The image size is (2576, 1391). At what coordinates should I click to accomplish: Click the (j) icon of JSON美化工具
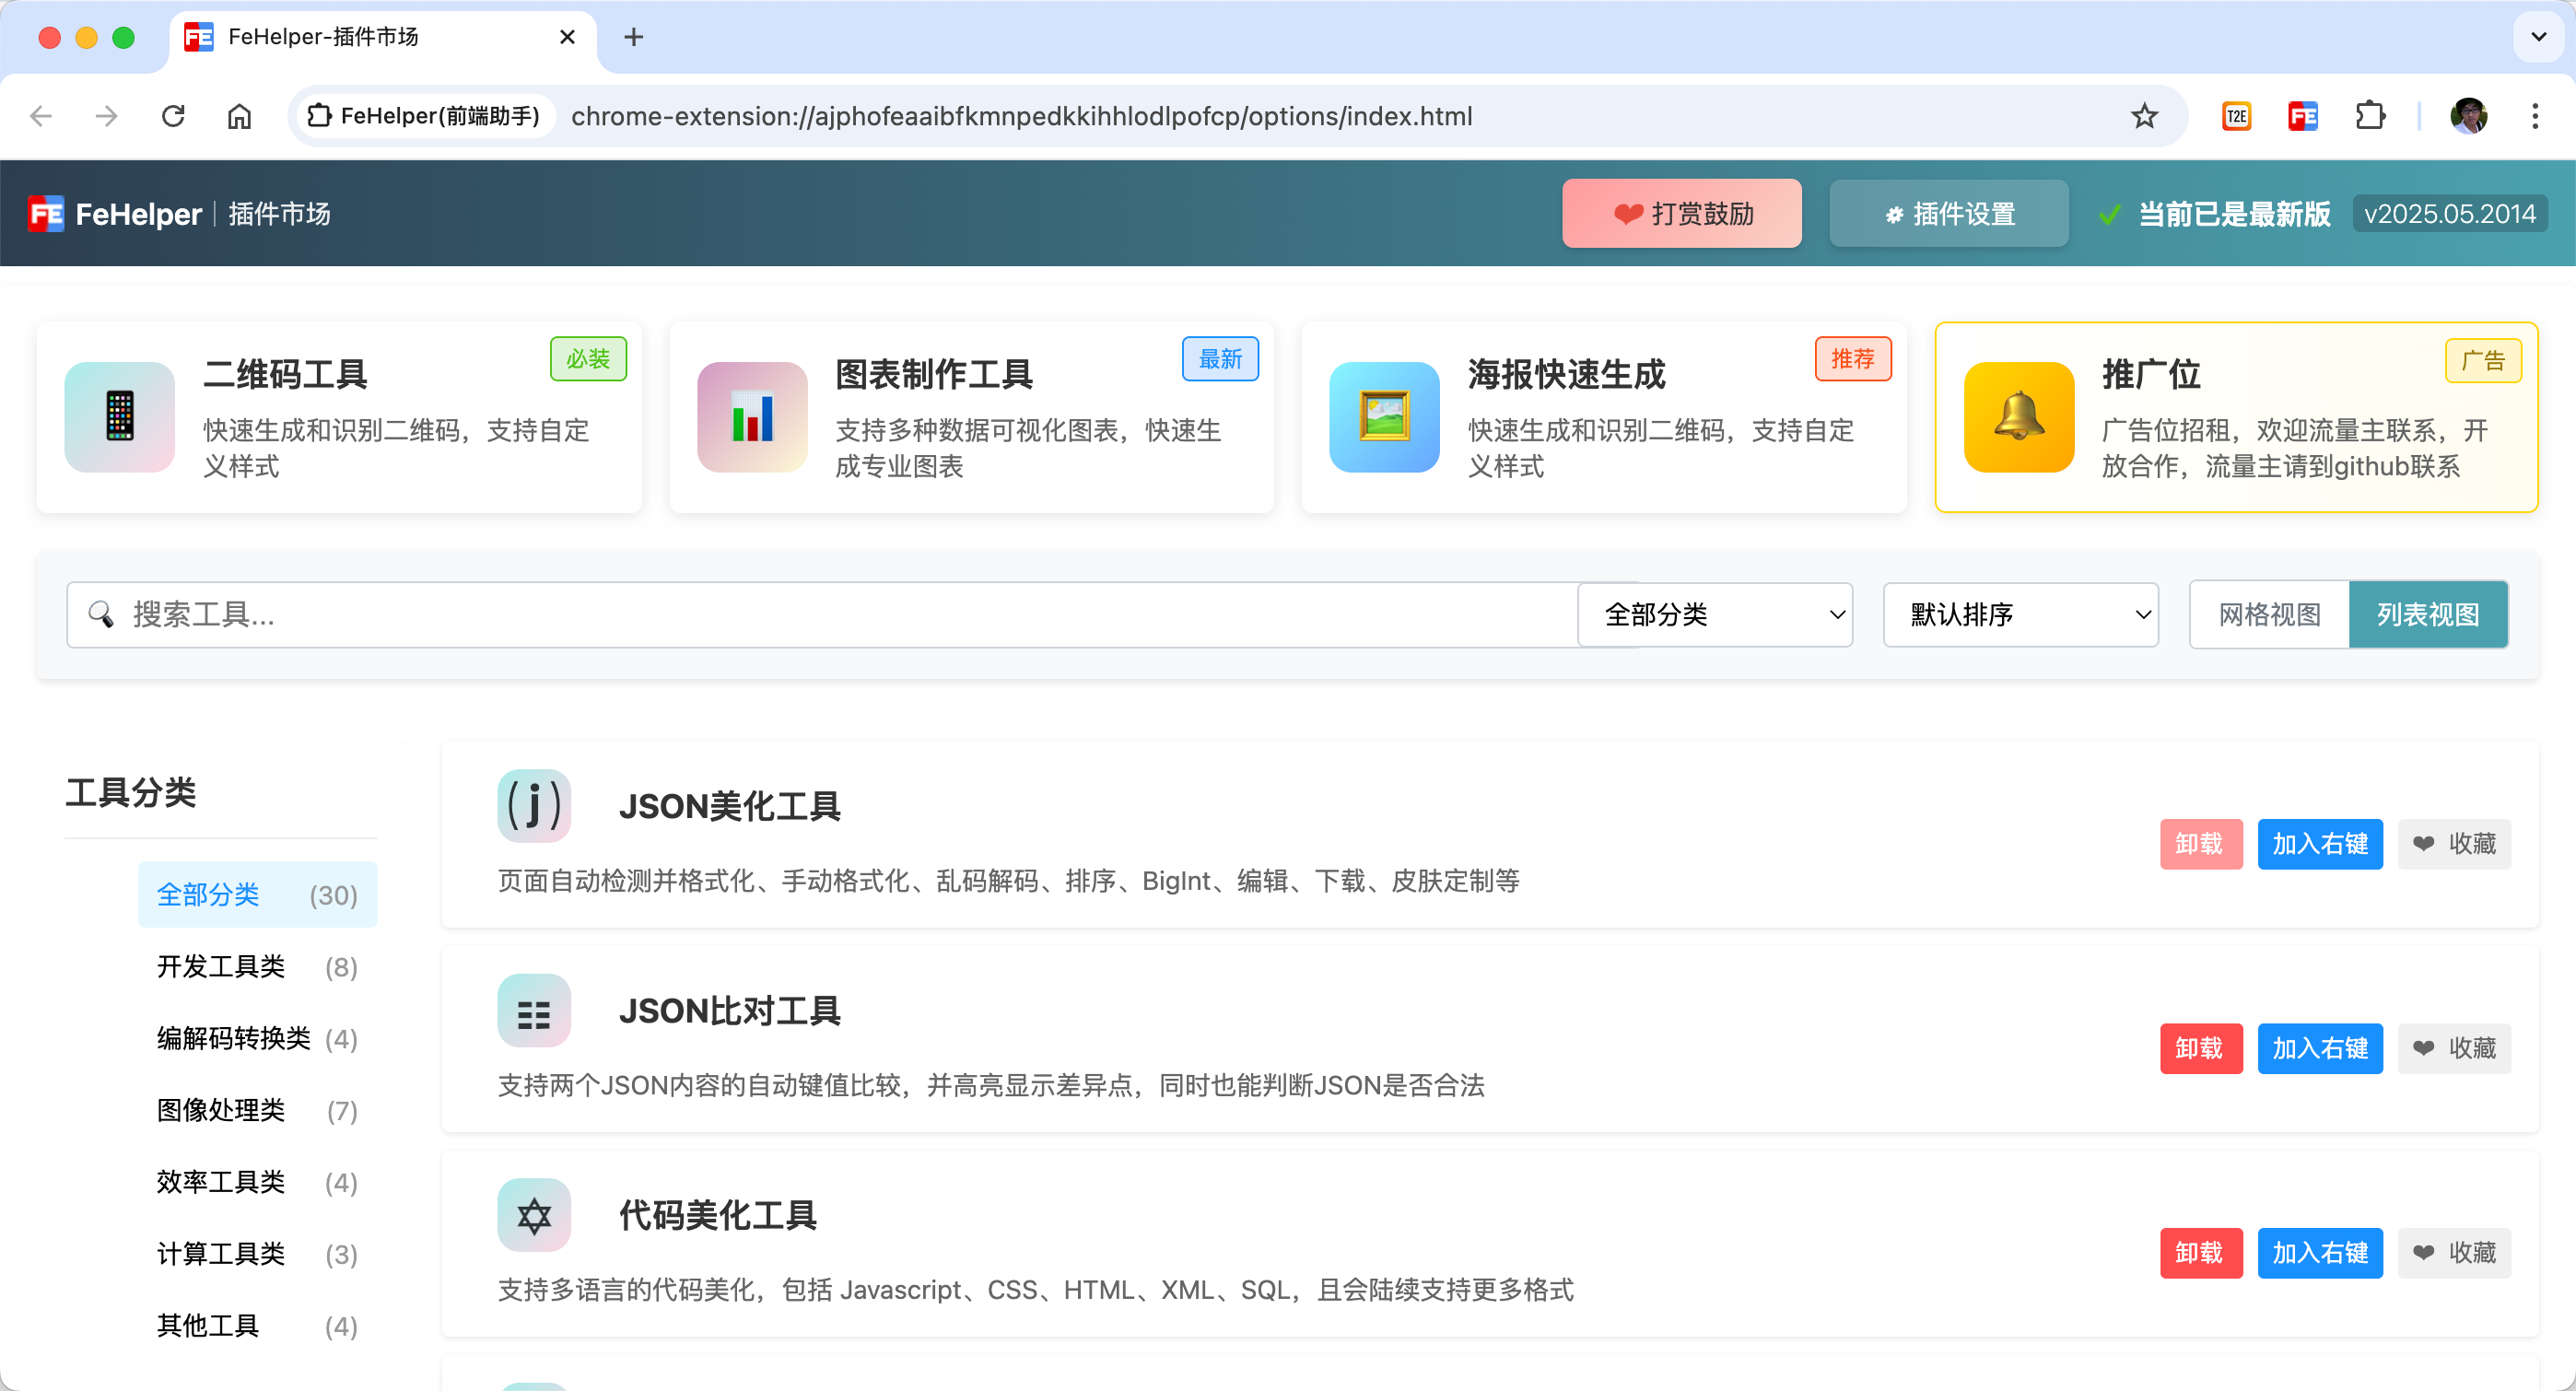tap(534, 806)
